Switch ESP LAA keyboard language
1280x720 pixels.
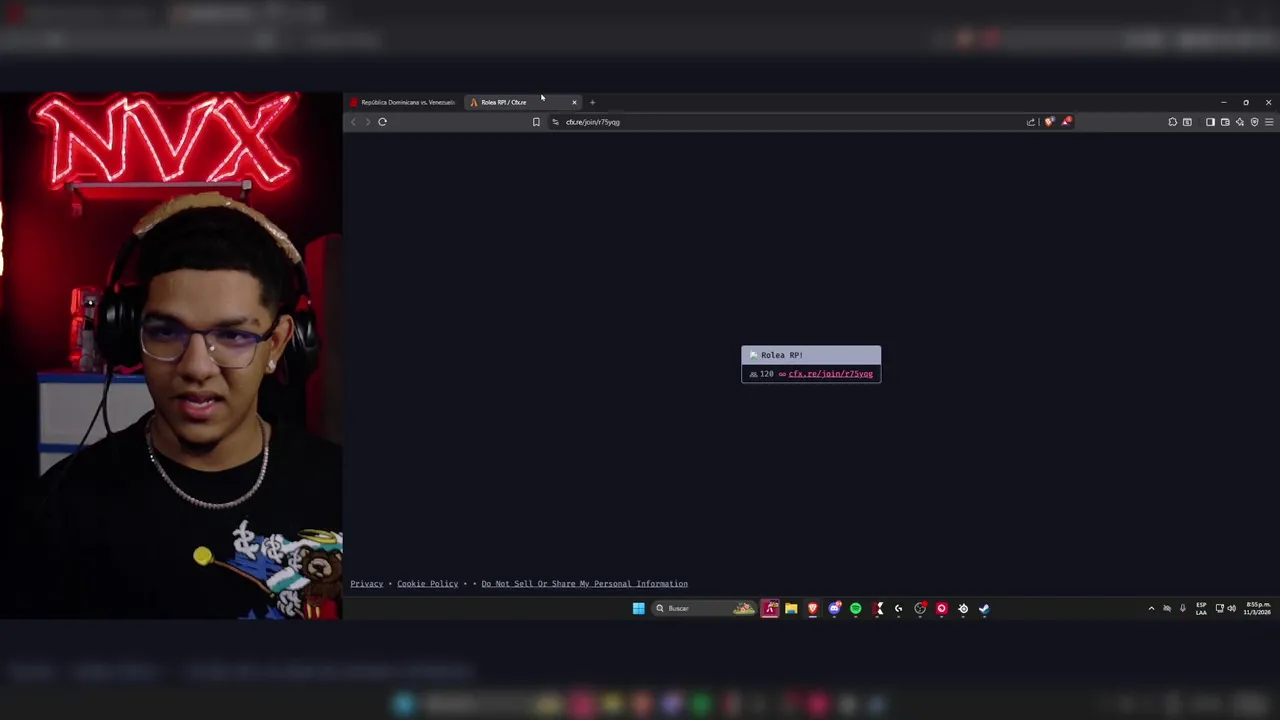coord(1201,608)
